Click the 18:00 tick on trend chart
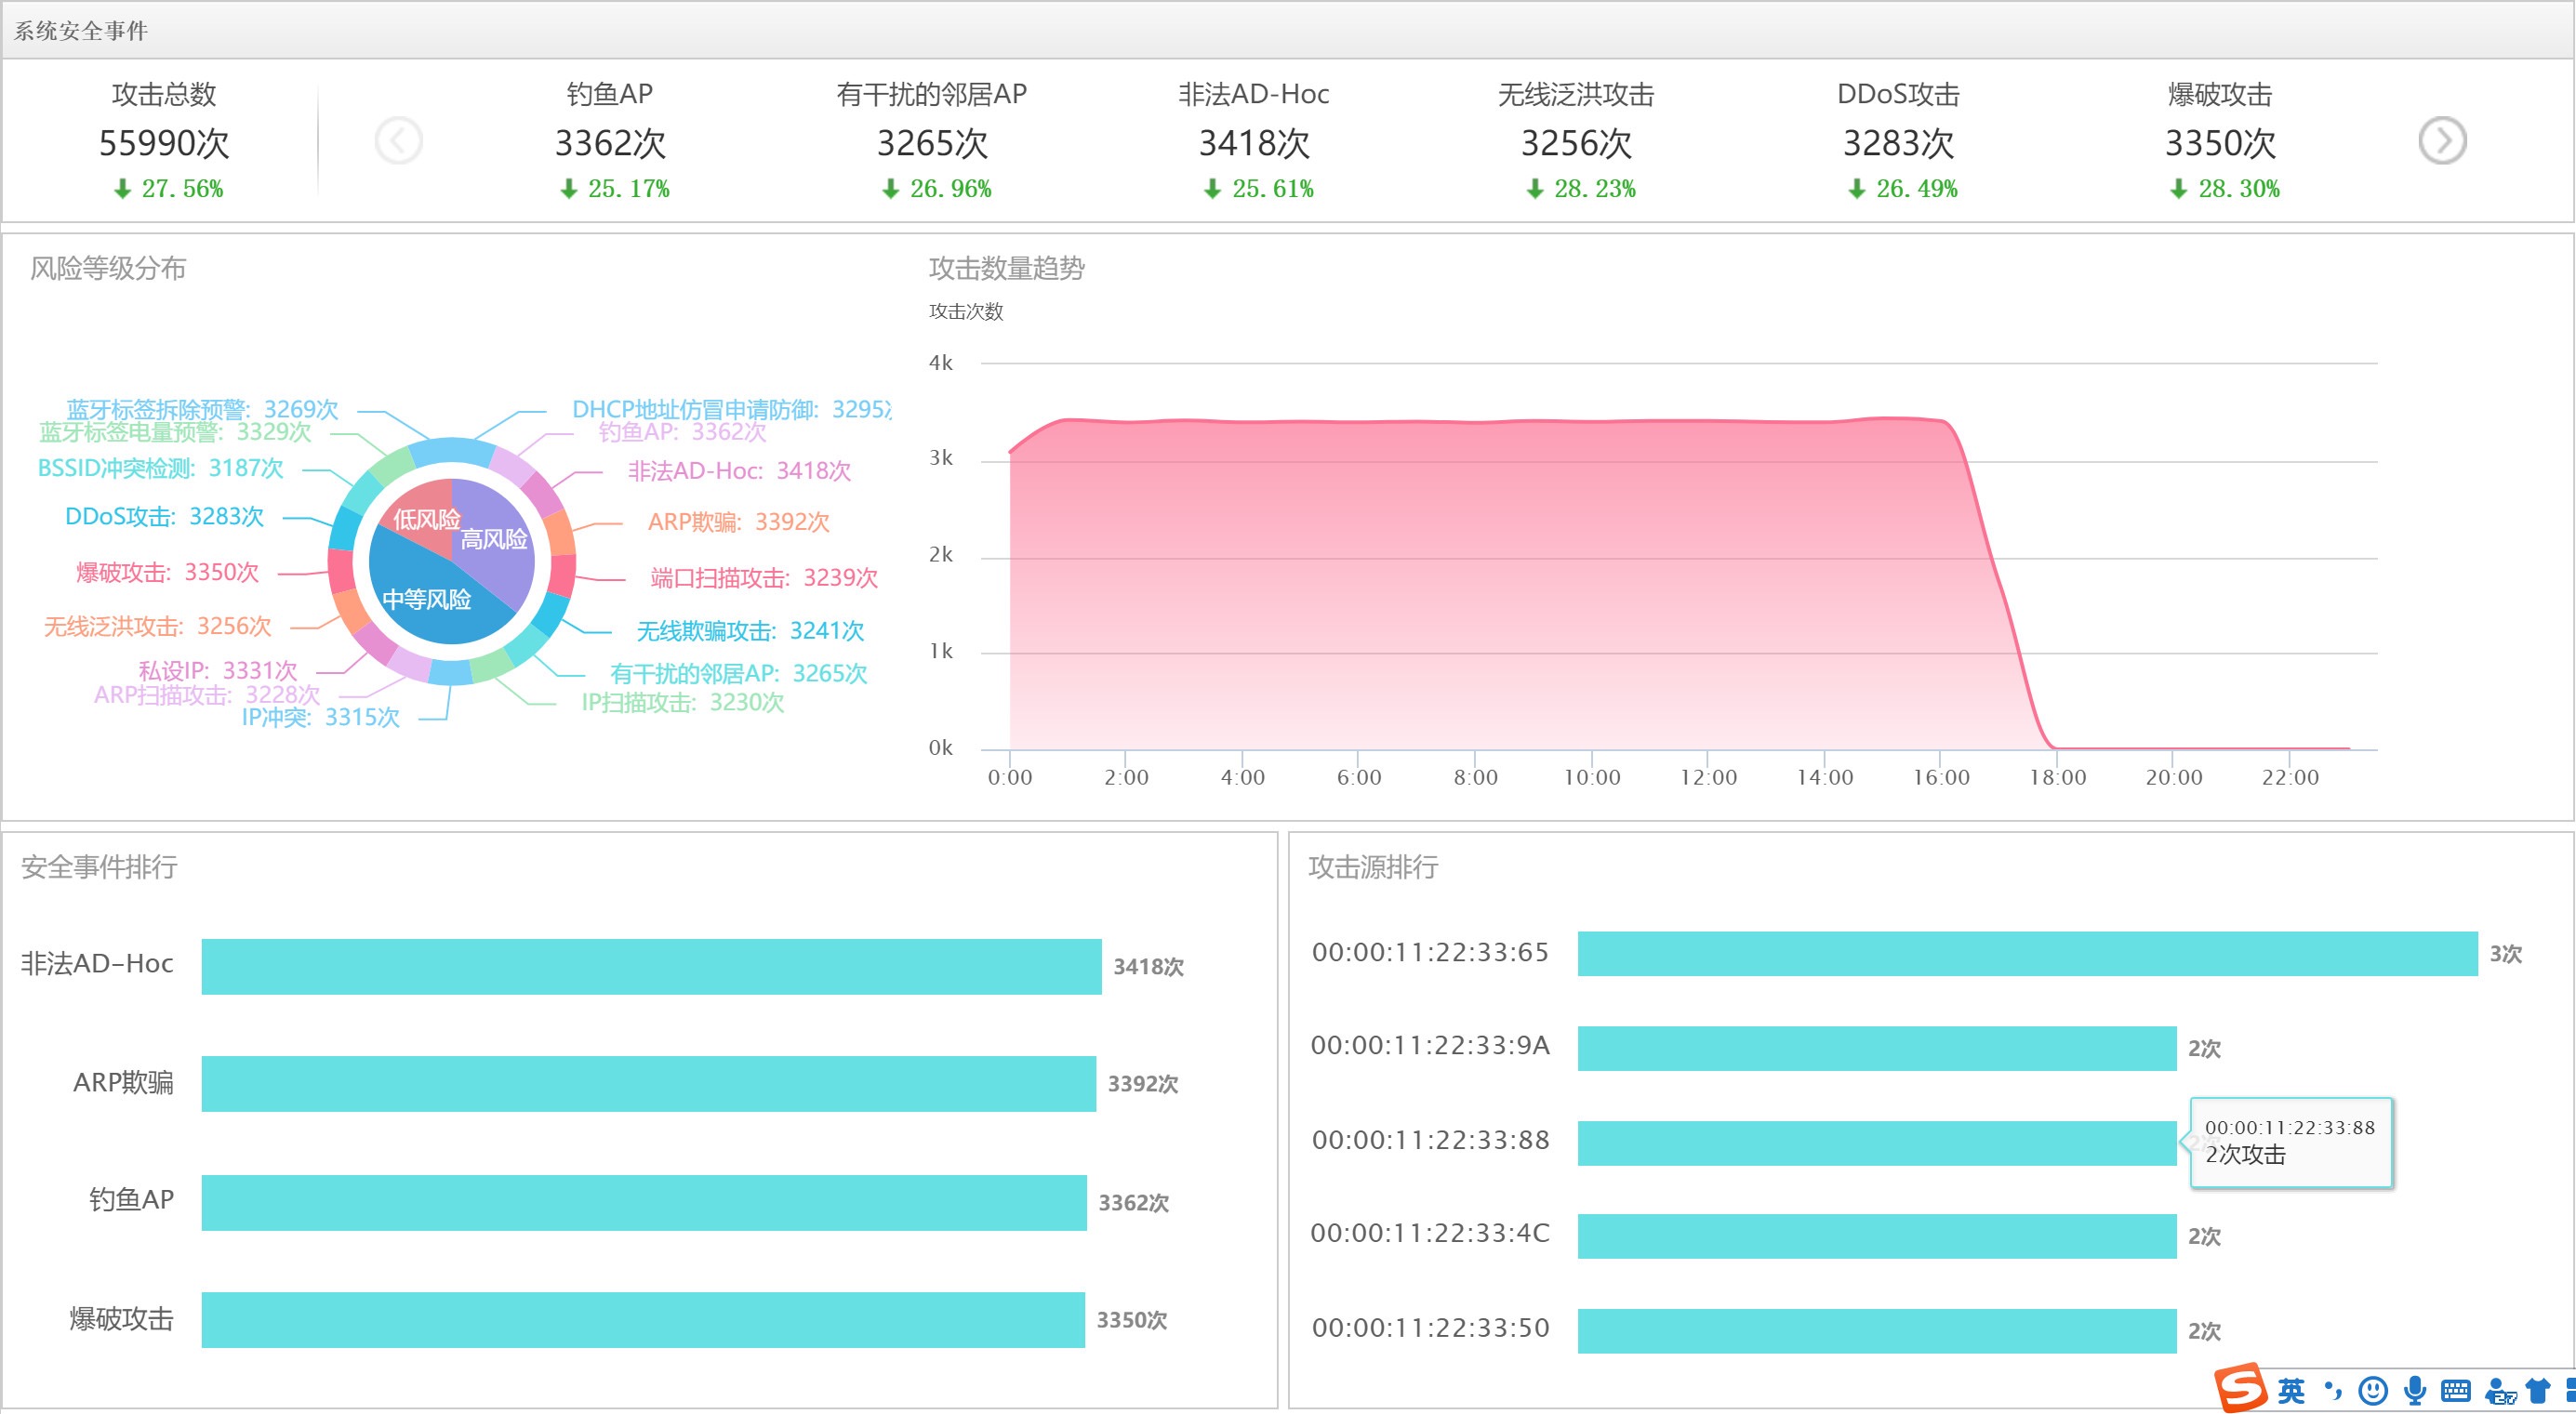Screen dimensions: 2576x1414 pyautogui.click(x=2057, y=777)
